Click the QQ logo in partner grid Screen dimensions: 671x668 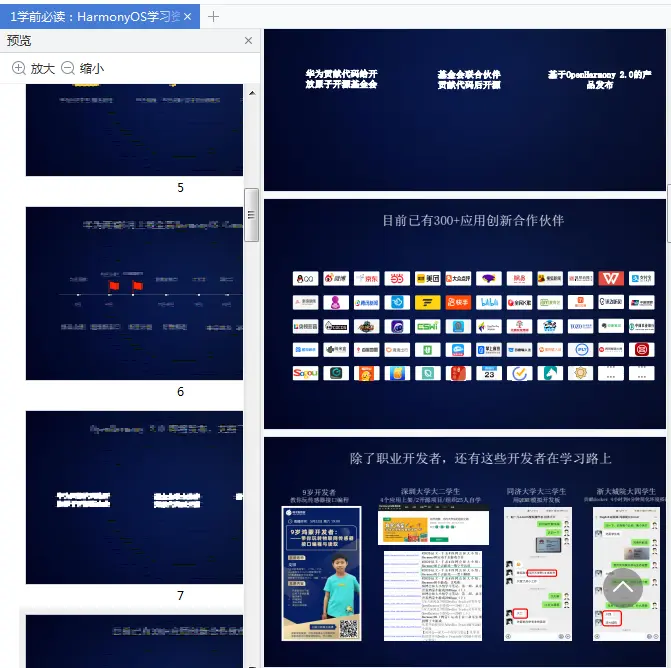click(305, 279)
